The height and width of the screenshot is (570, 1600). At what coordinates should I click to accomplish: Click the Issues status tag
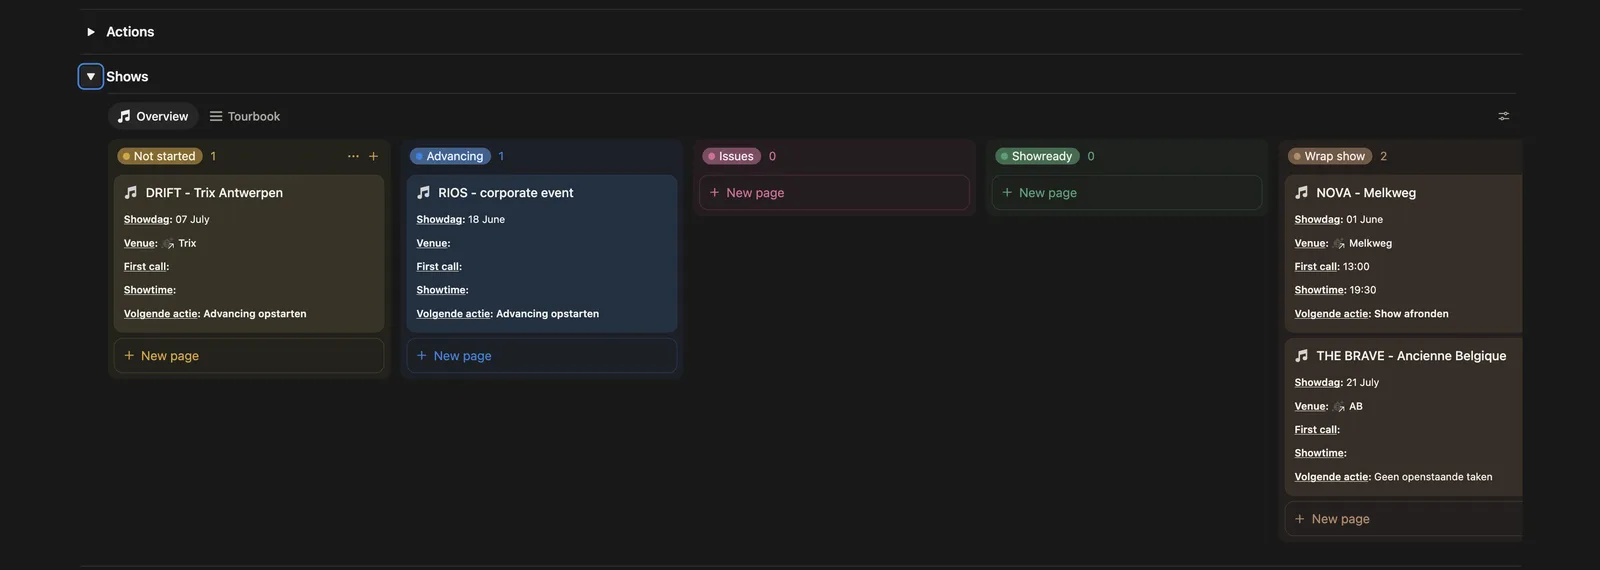[732, 156]
